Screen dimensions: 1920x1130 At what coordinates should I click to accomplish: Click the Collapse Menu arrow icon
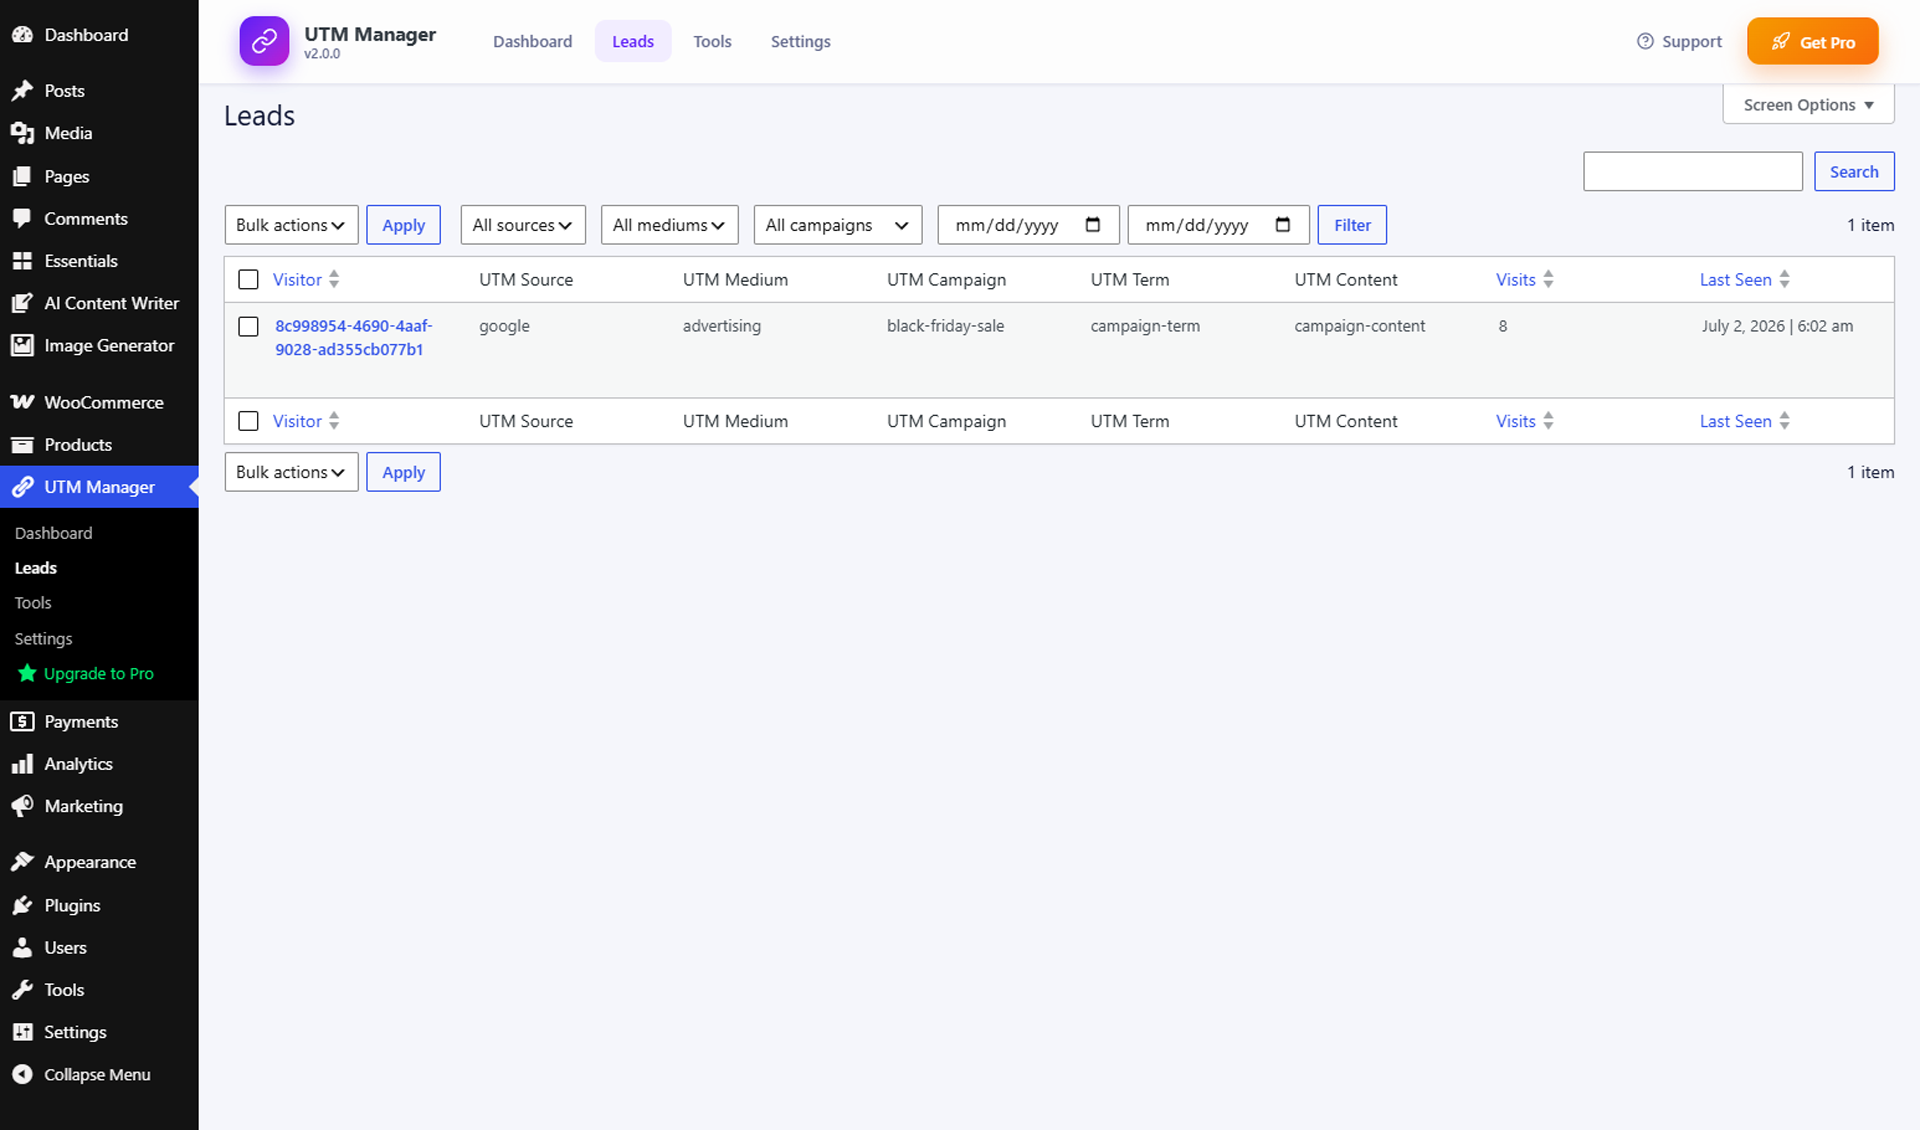coord(22,1075)
